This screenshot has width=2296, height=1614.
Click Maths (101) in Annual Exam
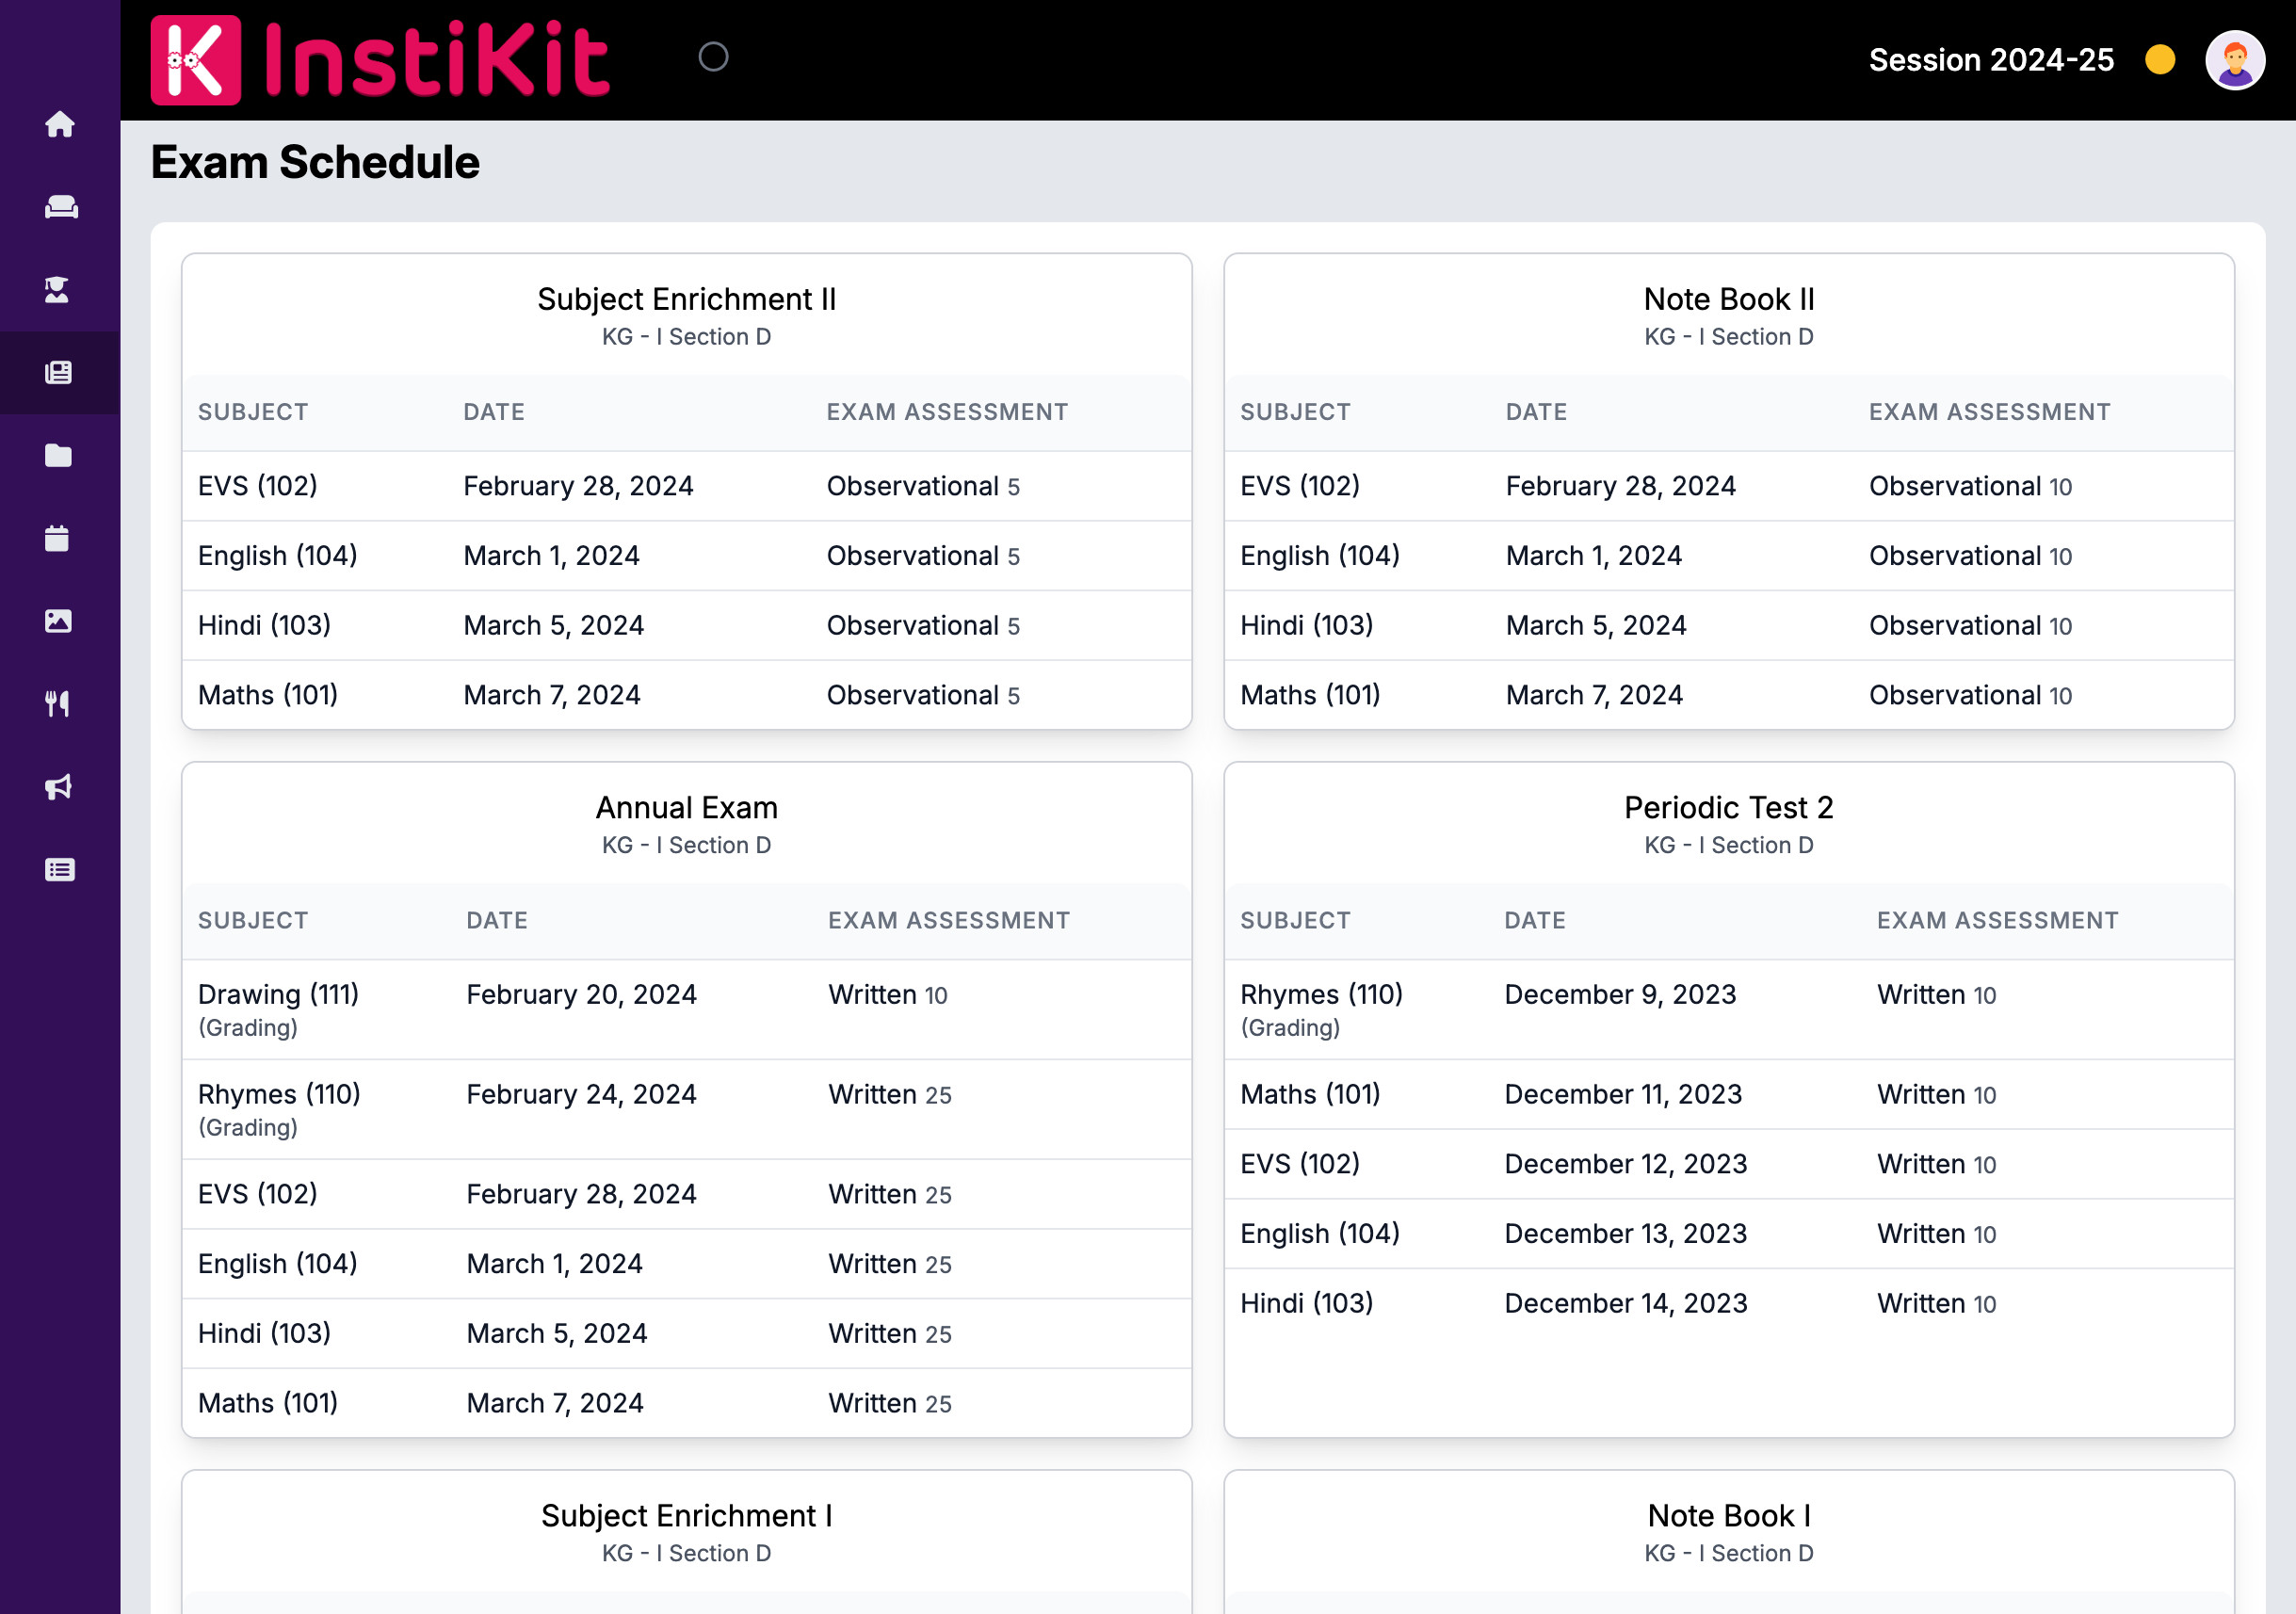268,1403
